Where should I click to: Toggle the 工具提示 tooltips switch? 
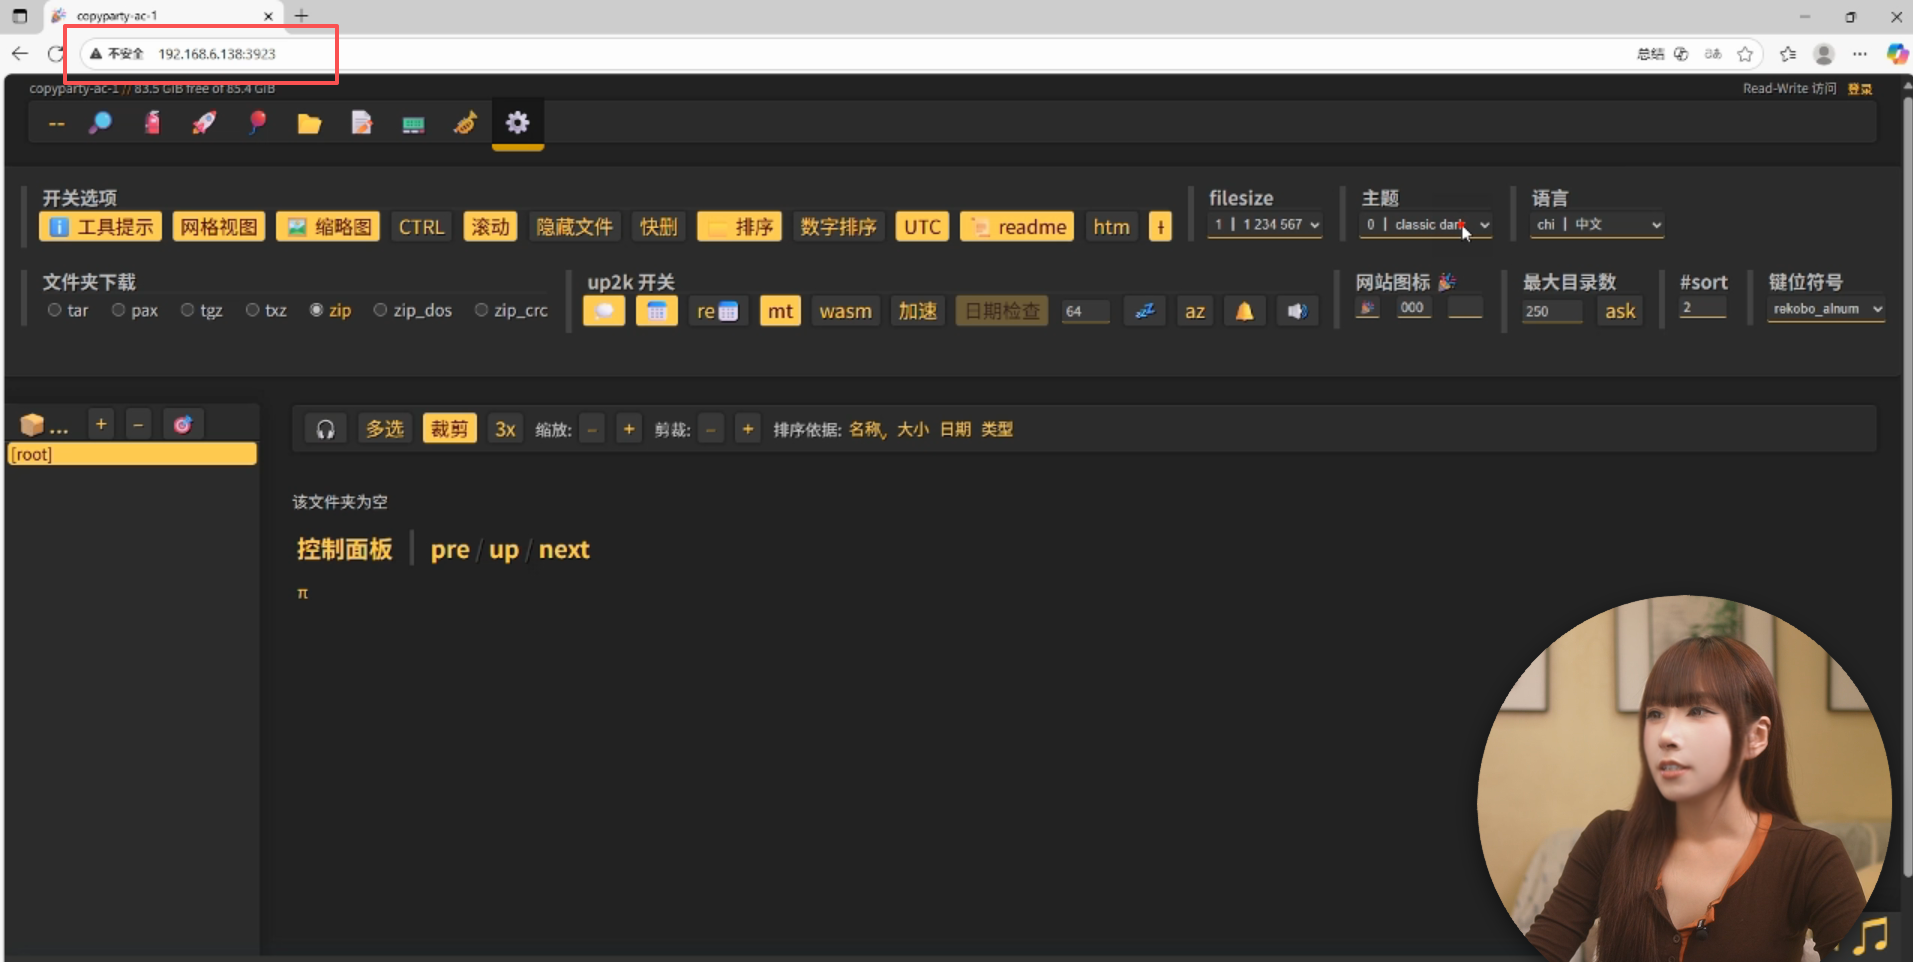(x=101, y=227)
